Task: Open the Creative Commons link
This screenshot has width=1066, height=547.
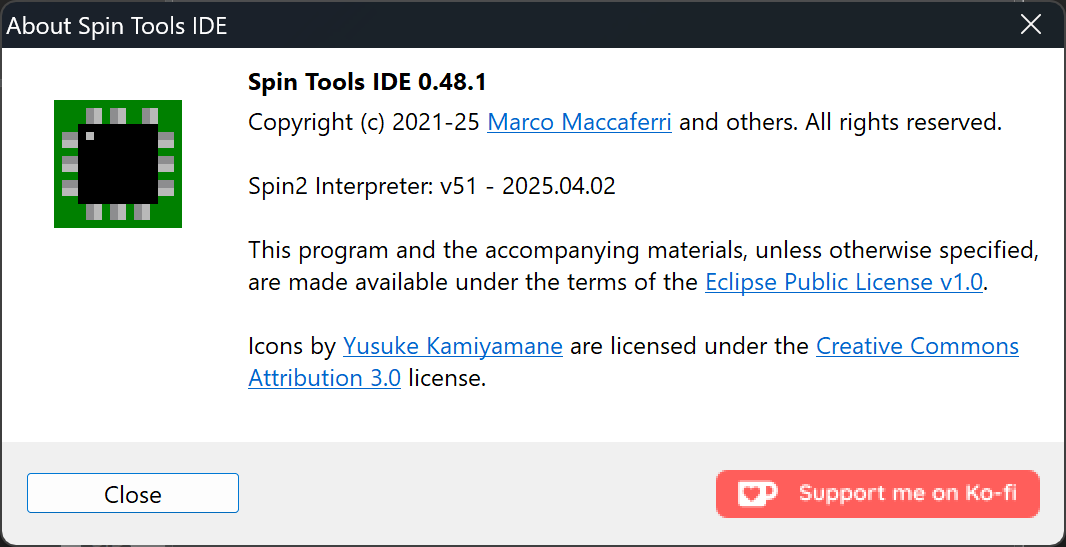Action: click(x=917, y=347)
